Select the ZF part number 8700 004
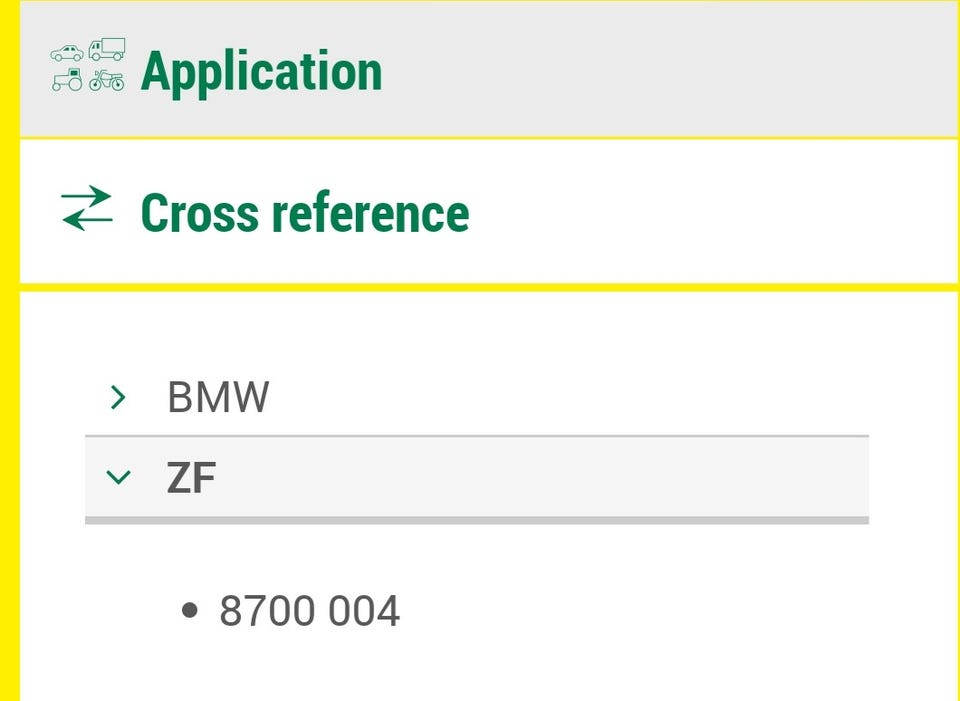This screenshot has width=960, height=701. tap(309, 611)
